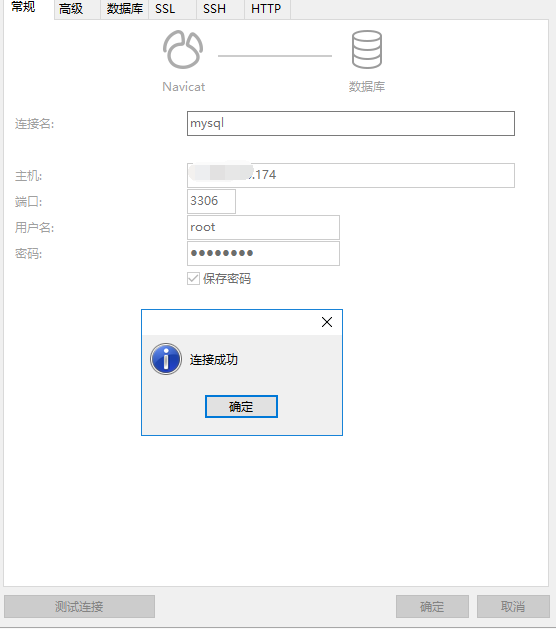Open the 数据库 tab
556x629 pixels.
click(x=124, y=9)
